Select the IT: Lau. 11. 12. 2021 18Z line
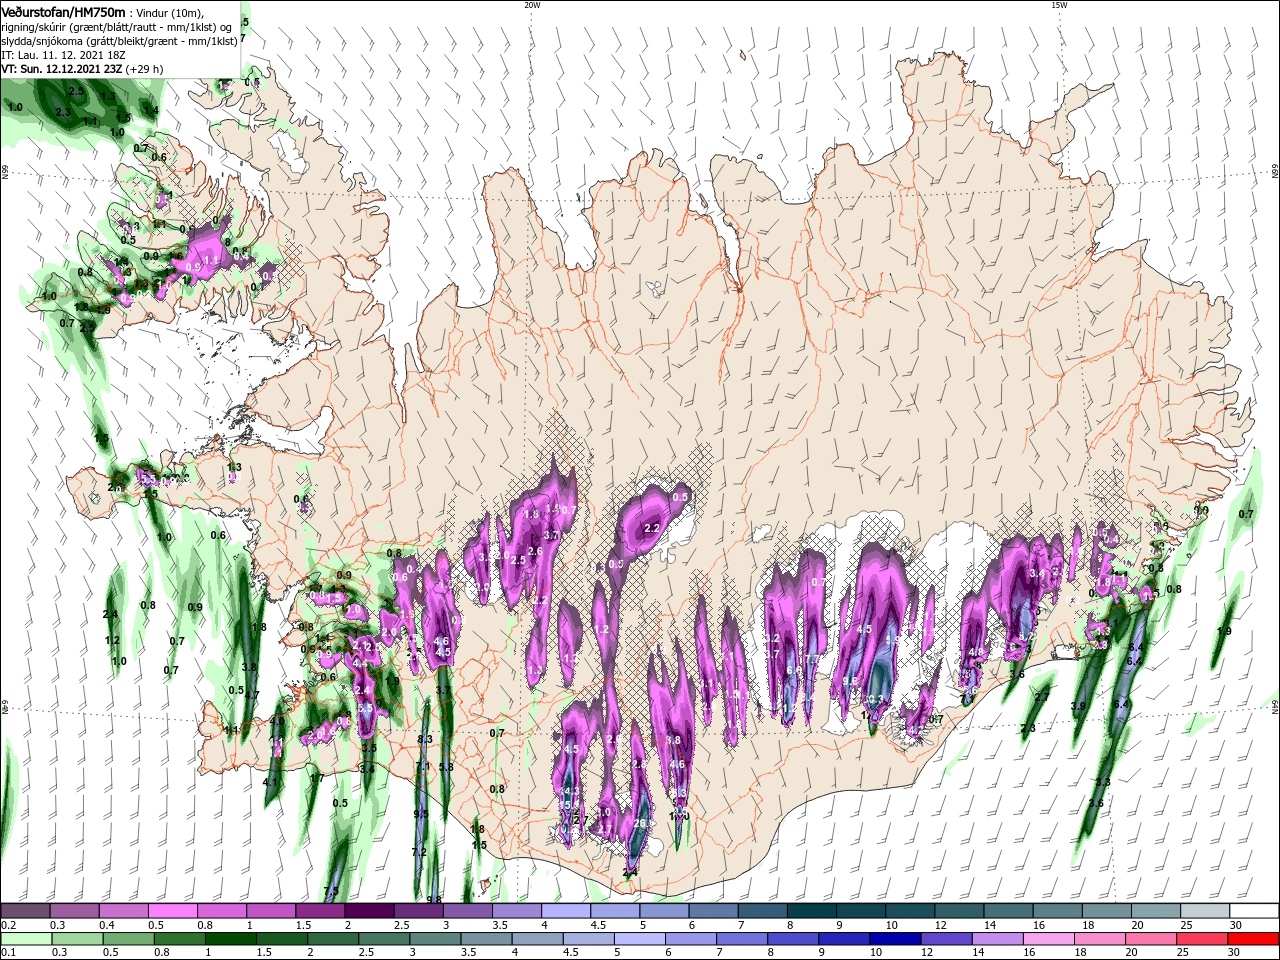1280x960 pixels. (62, 55)
